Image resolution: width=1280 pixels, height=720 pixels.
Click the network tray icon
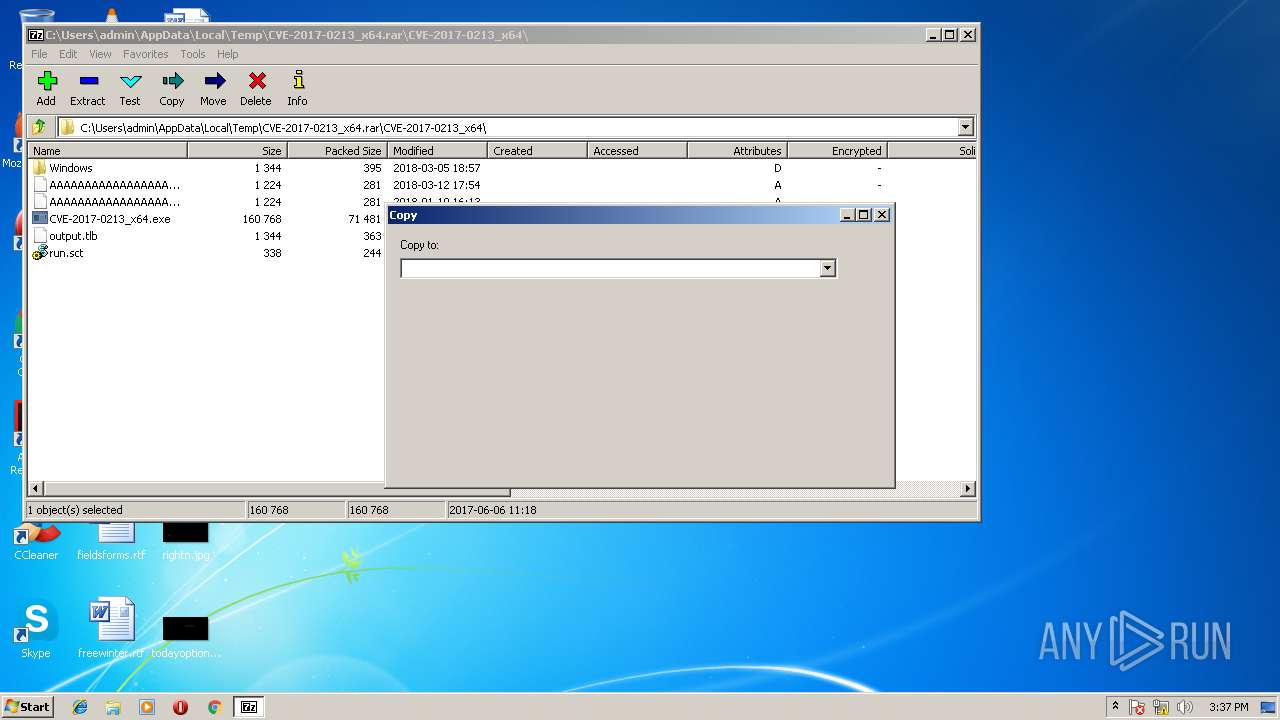1161,707
